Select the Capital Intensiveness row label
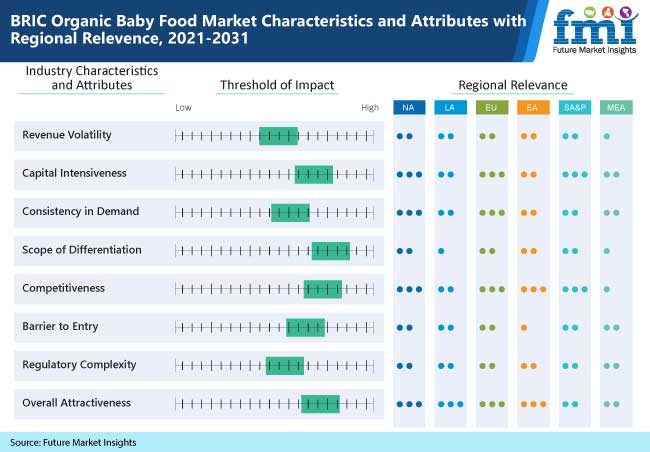Image resolution: width=650 pixels, height=452 pixels. click(x=74, y=173)
